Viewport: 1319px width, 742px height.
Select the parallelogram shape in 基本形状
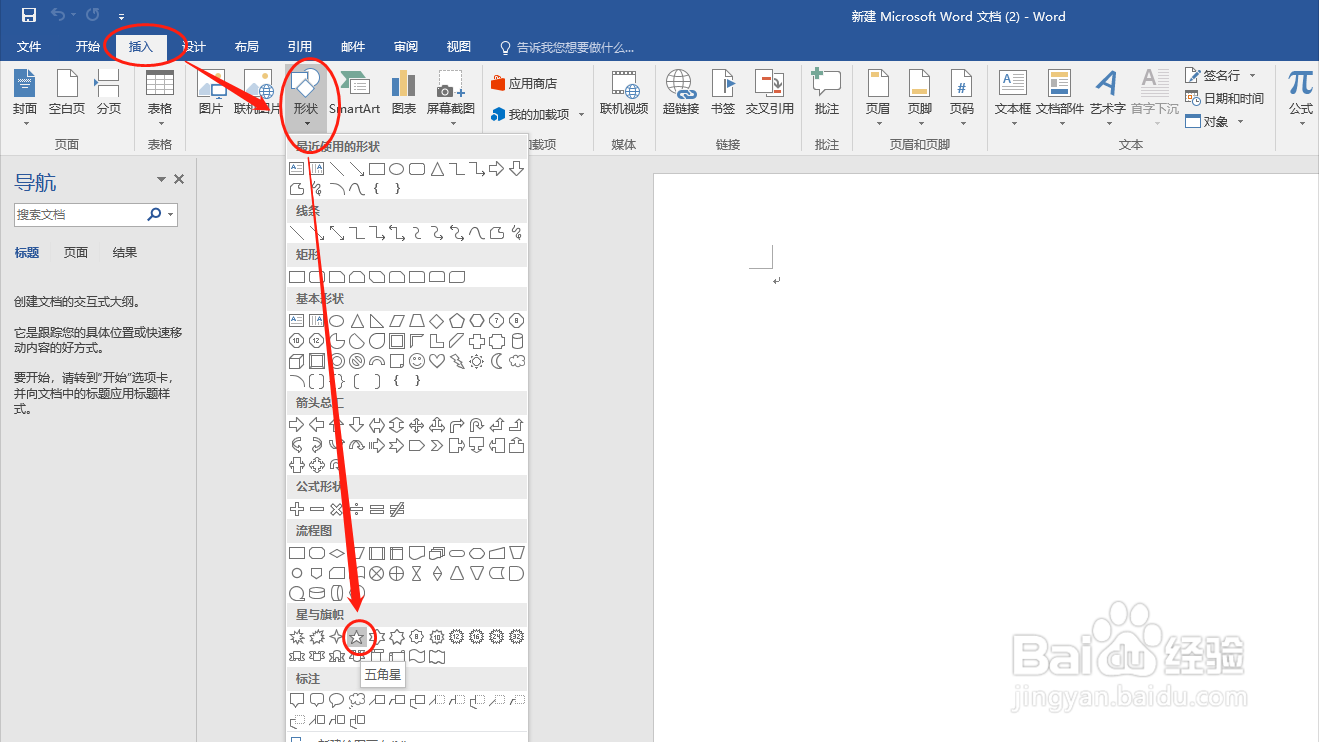click(397, 321)
